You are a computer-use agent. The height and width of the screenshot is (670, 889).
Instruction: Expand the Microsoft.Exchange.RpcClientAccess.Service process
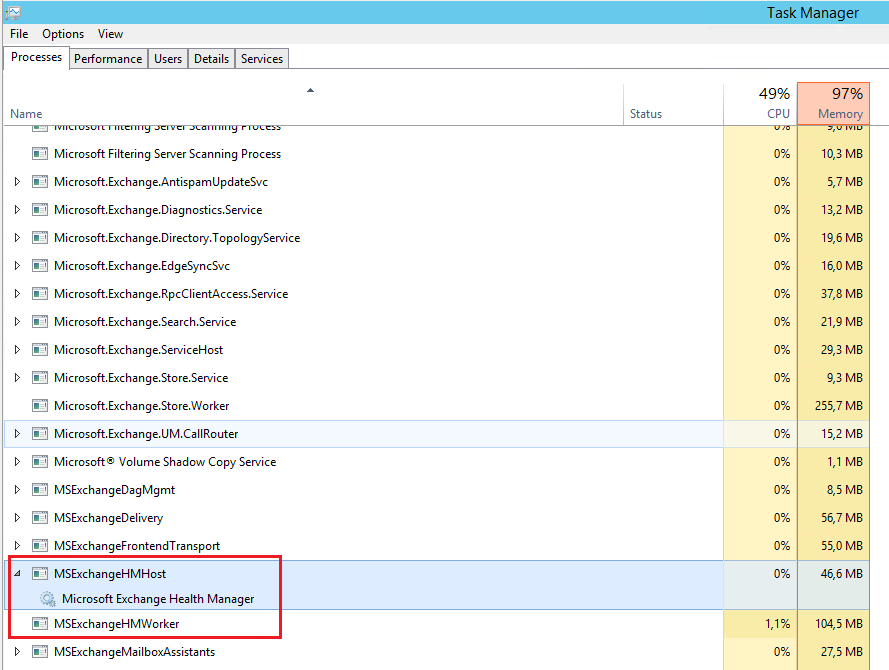coord(17,294)
